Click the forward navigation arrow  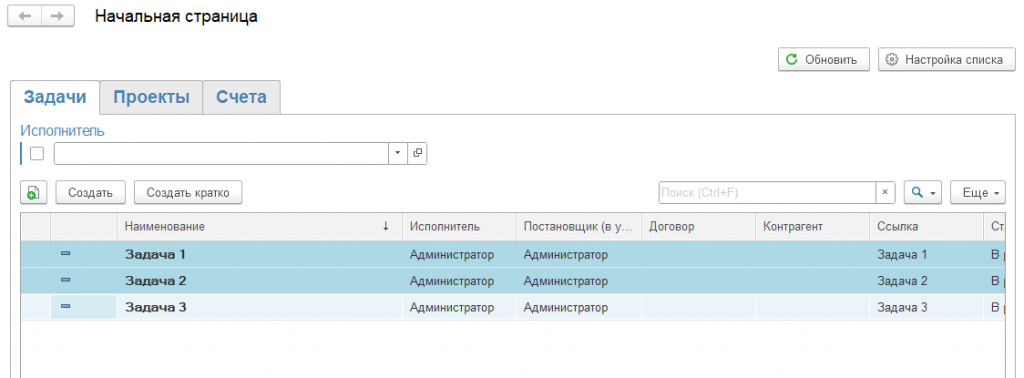click(58, 17)
